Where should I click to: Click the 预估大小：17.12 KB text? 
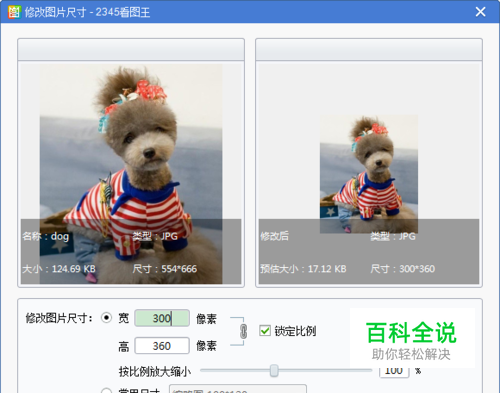(303, 269)
